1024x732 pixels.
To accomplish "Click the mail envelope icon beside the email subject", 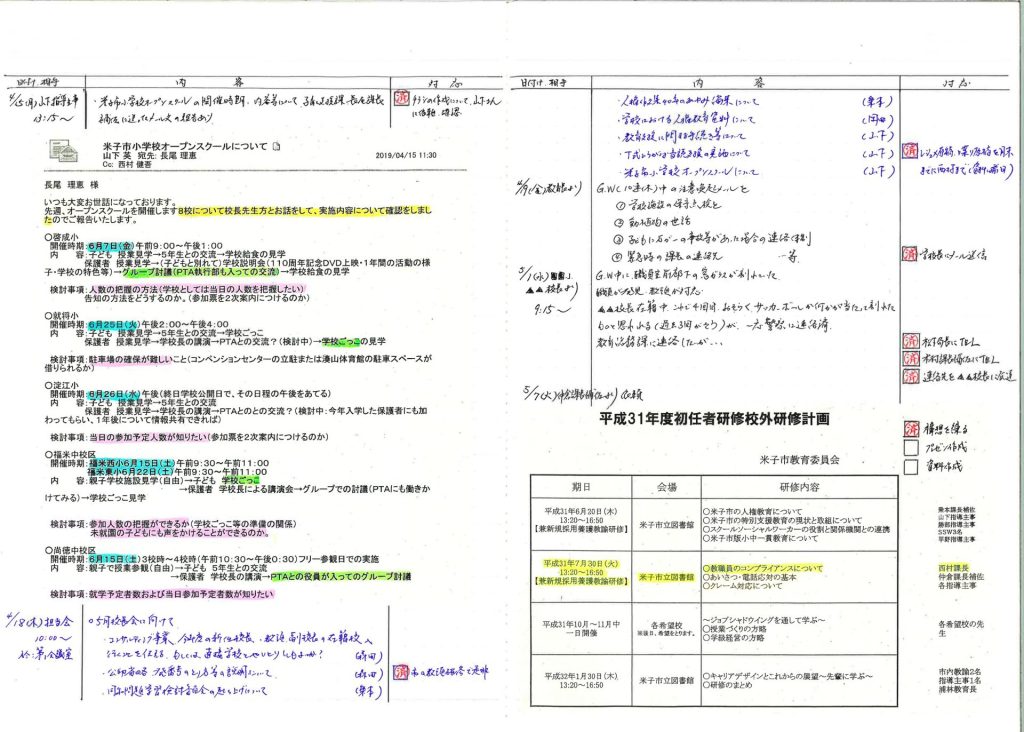I will [x=65, y=151].
